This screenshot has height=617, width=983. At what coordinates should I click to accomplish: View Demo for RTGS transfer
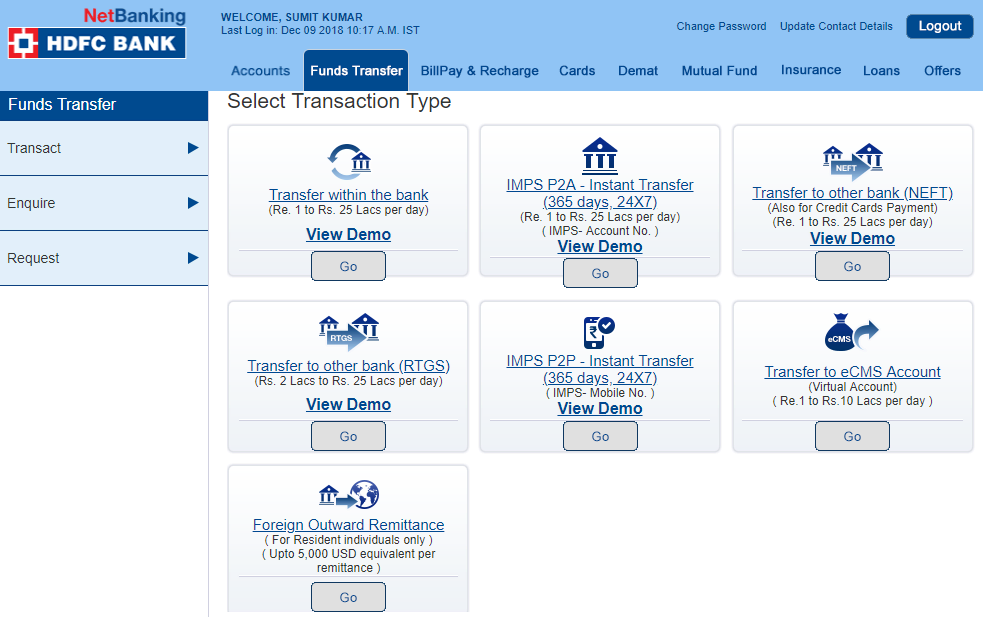tap(349, 404)
